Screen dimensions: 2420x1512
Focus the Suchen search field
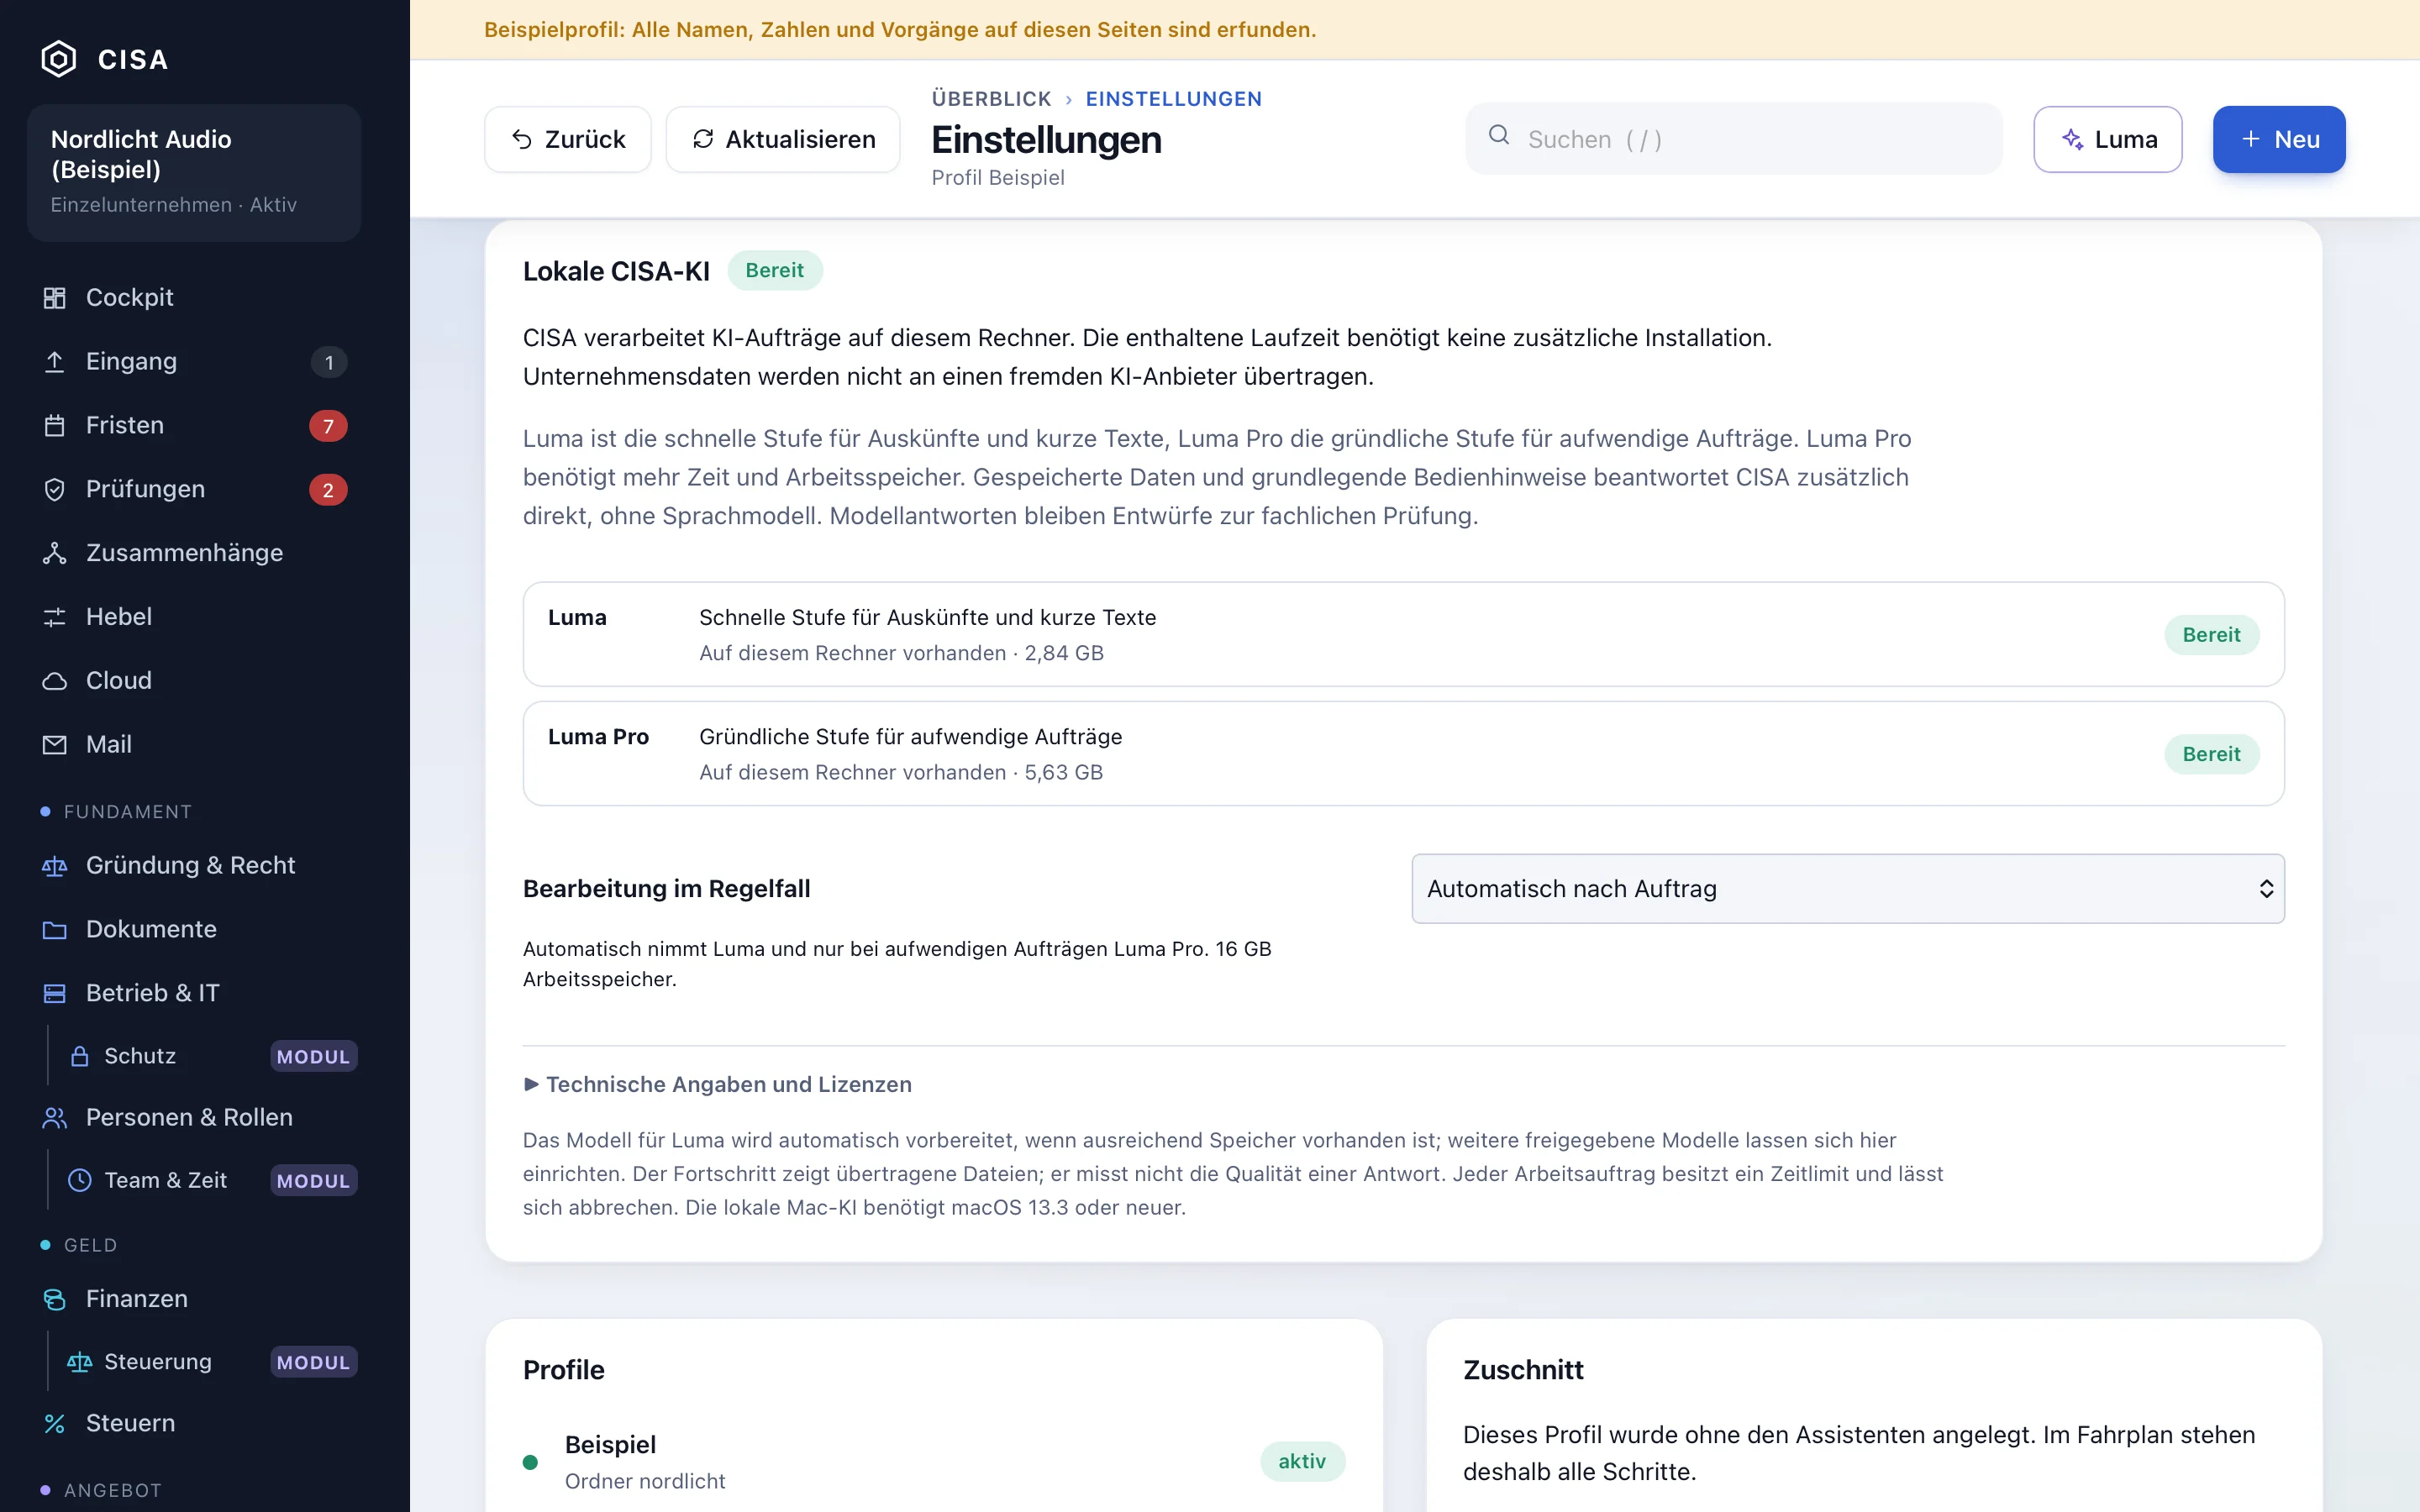(x=1734, y=139)
